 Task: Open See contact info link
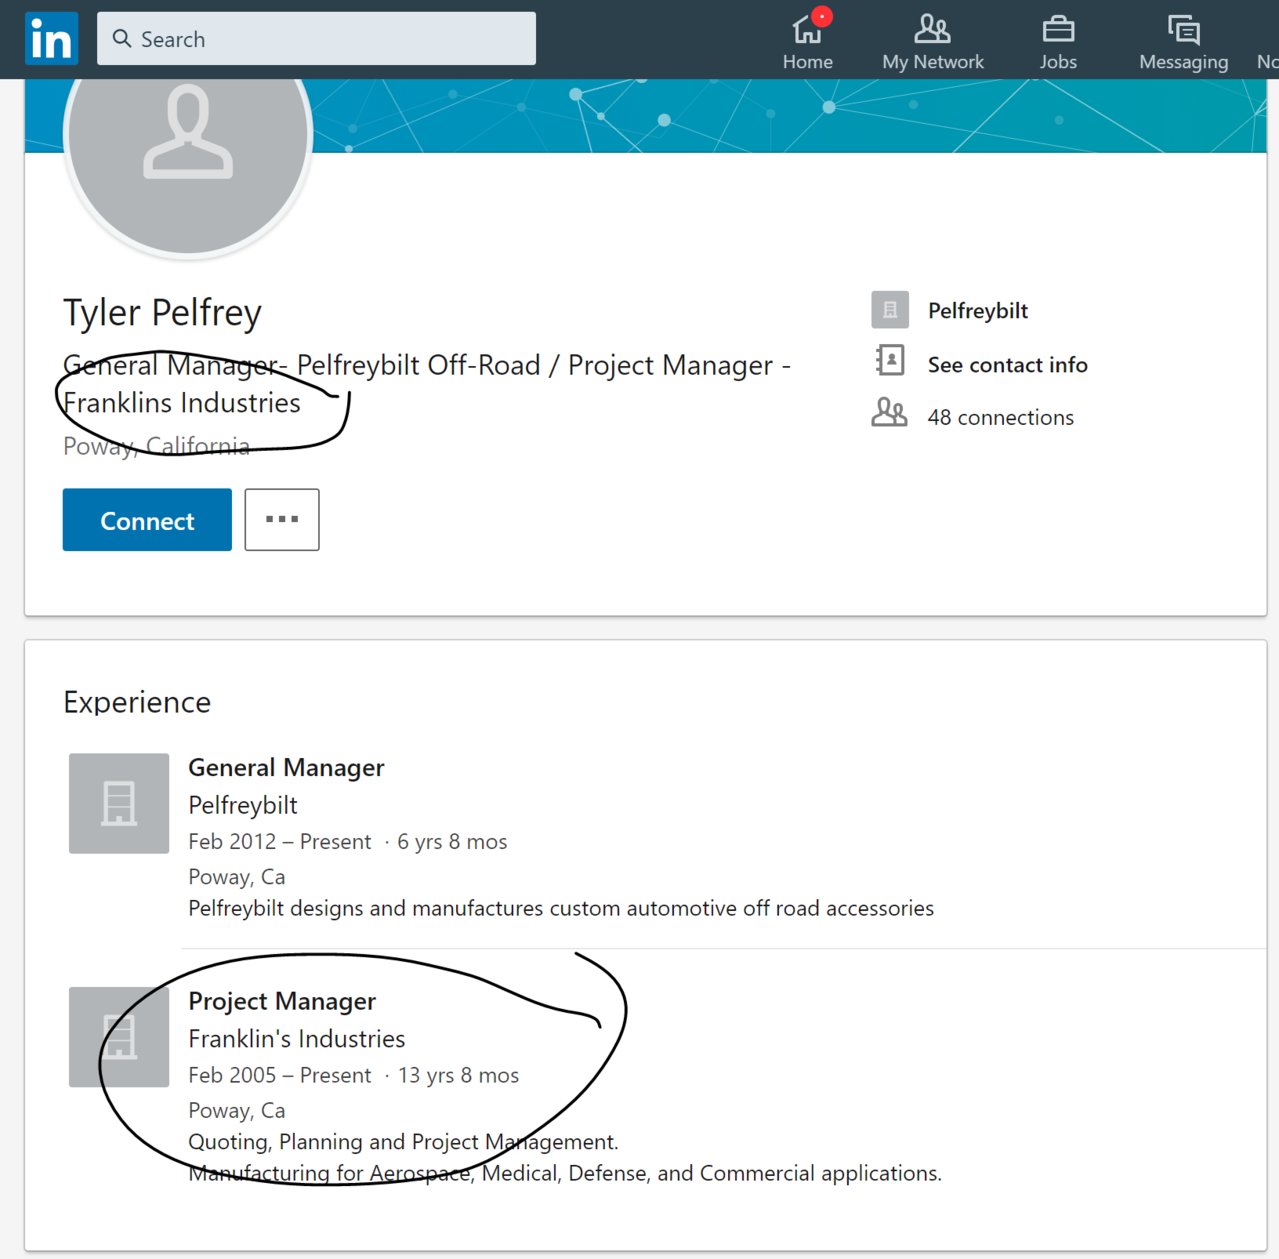click(1007, 365)
